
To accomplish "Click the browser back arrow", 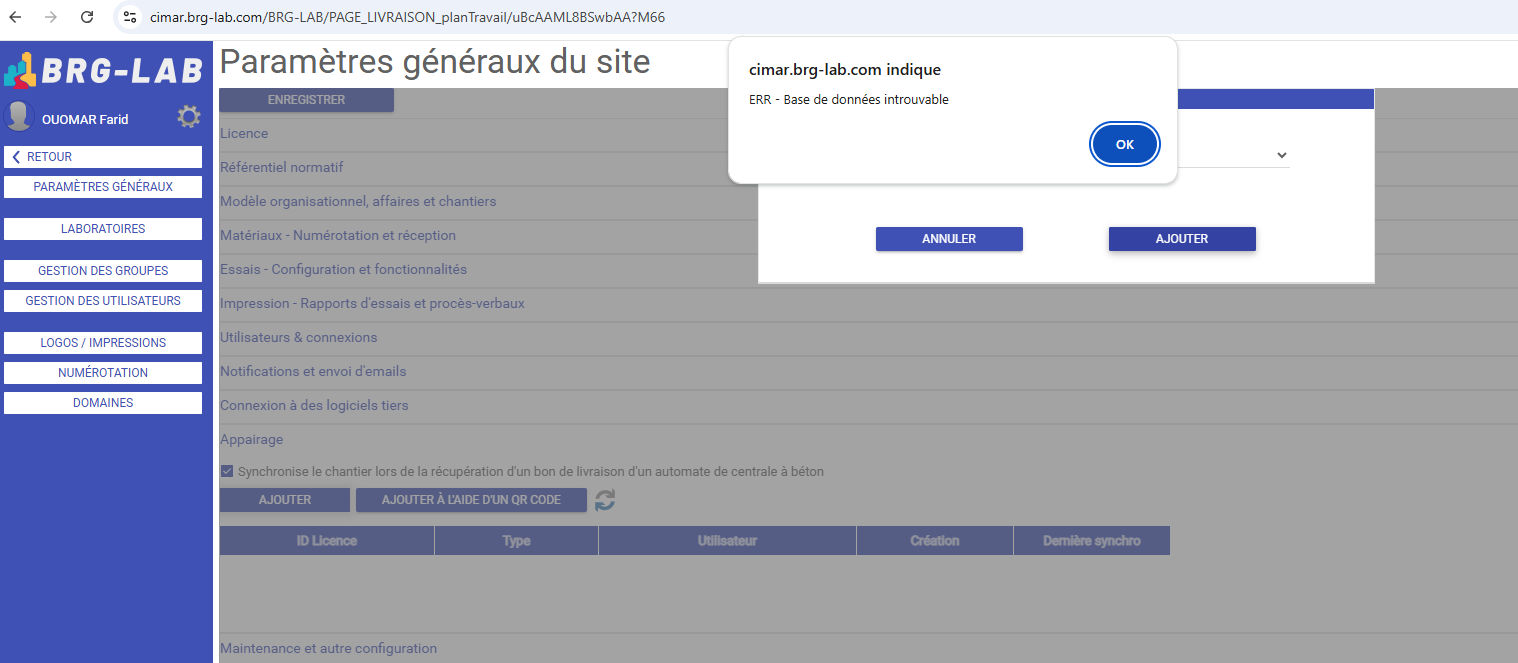I will click(16, 17).
